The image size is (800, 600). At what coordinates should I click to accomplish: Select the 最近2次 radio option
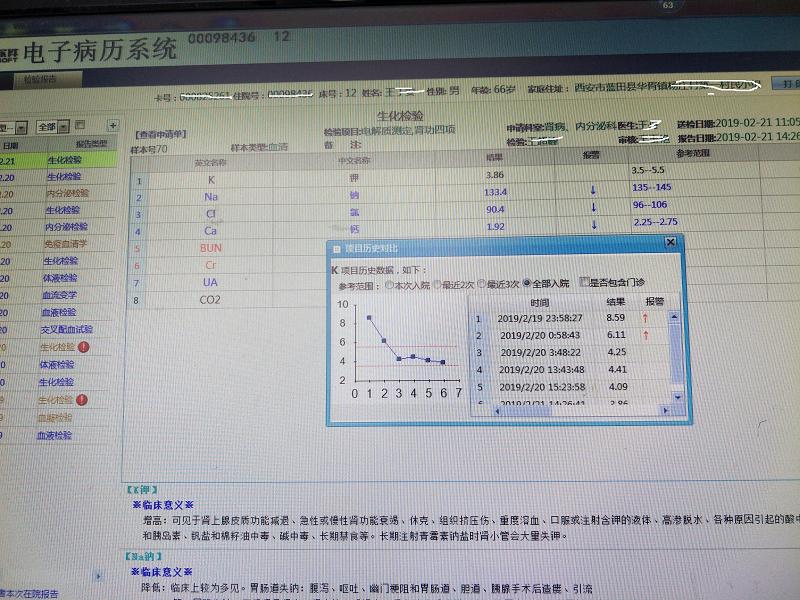(437, 284)
